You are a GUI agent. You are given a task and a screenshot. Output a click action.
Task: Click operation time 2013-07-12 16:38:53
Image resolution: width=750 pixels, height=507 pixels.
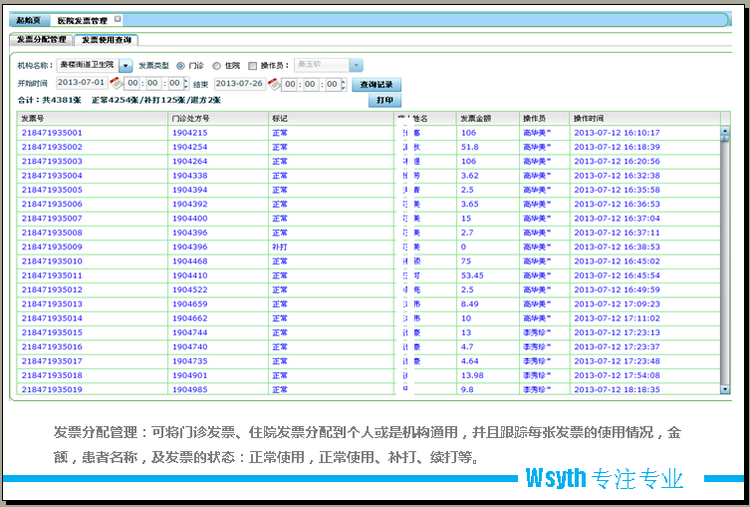point(617,247)
